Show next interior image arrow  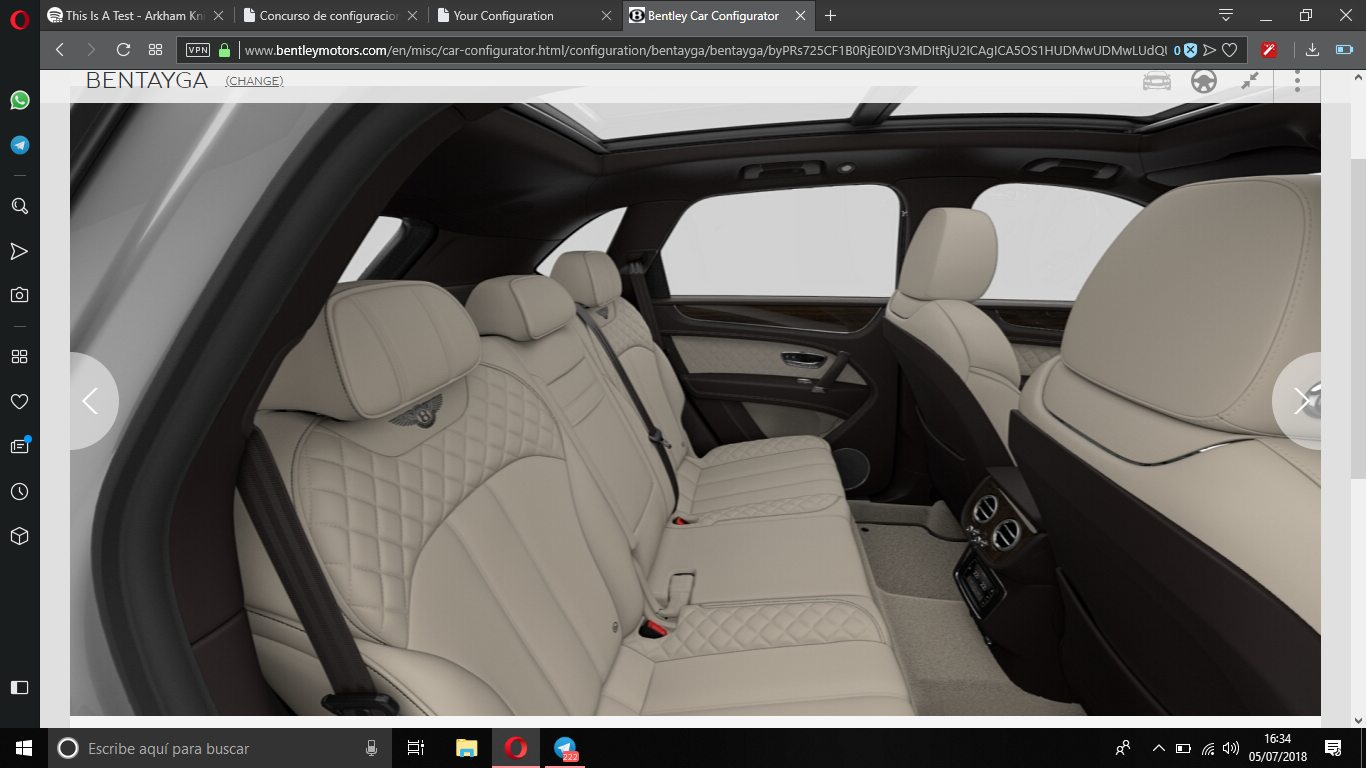click(x=1298, y=401)
